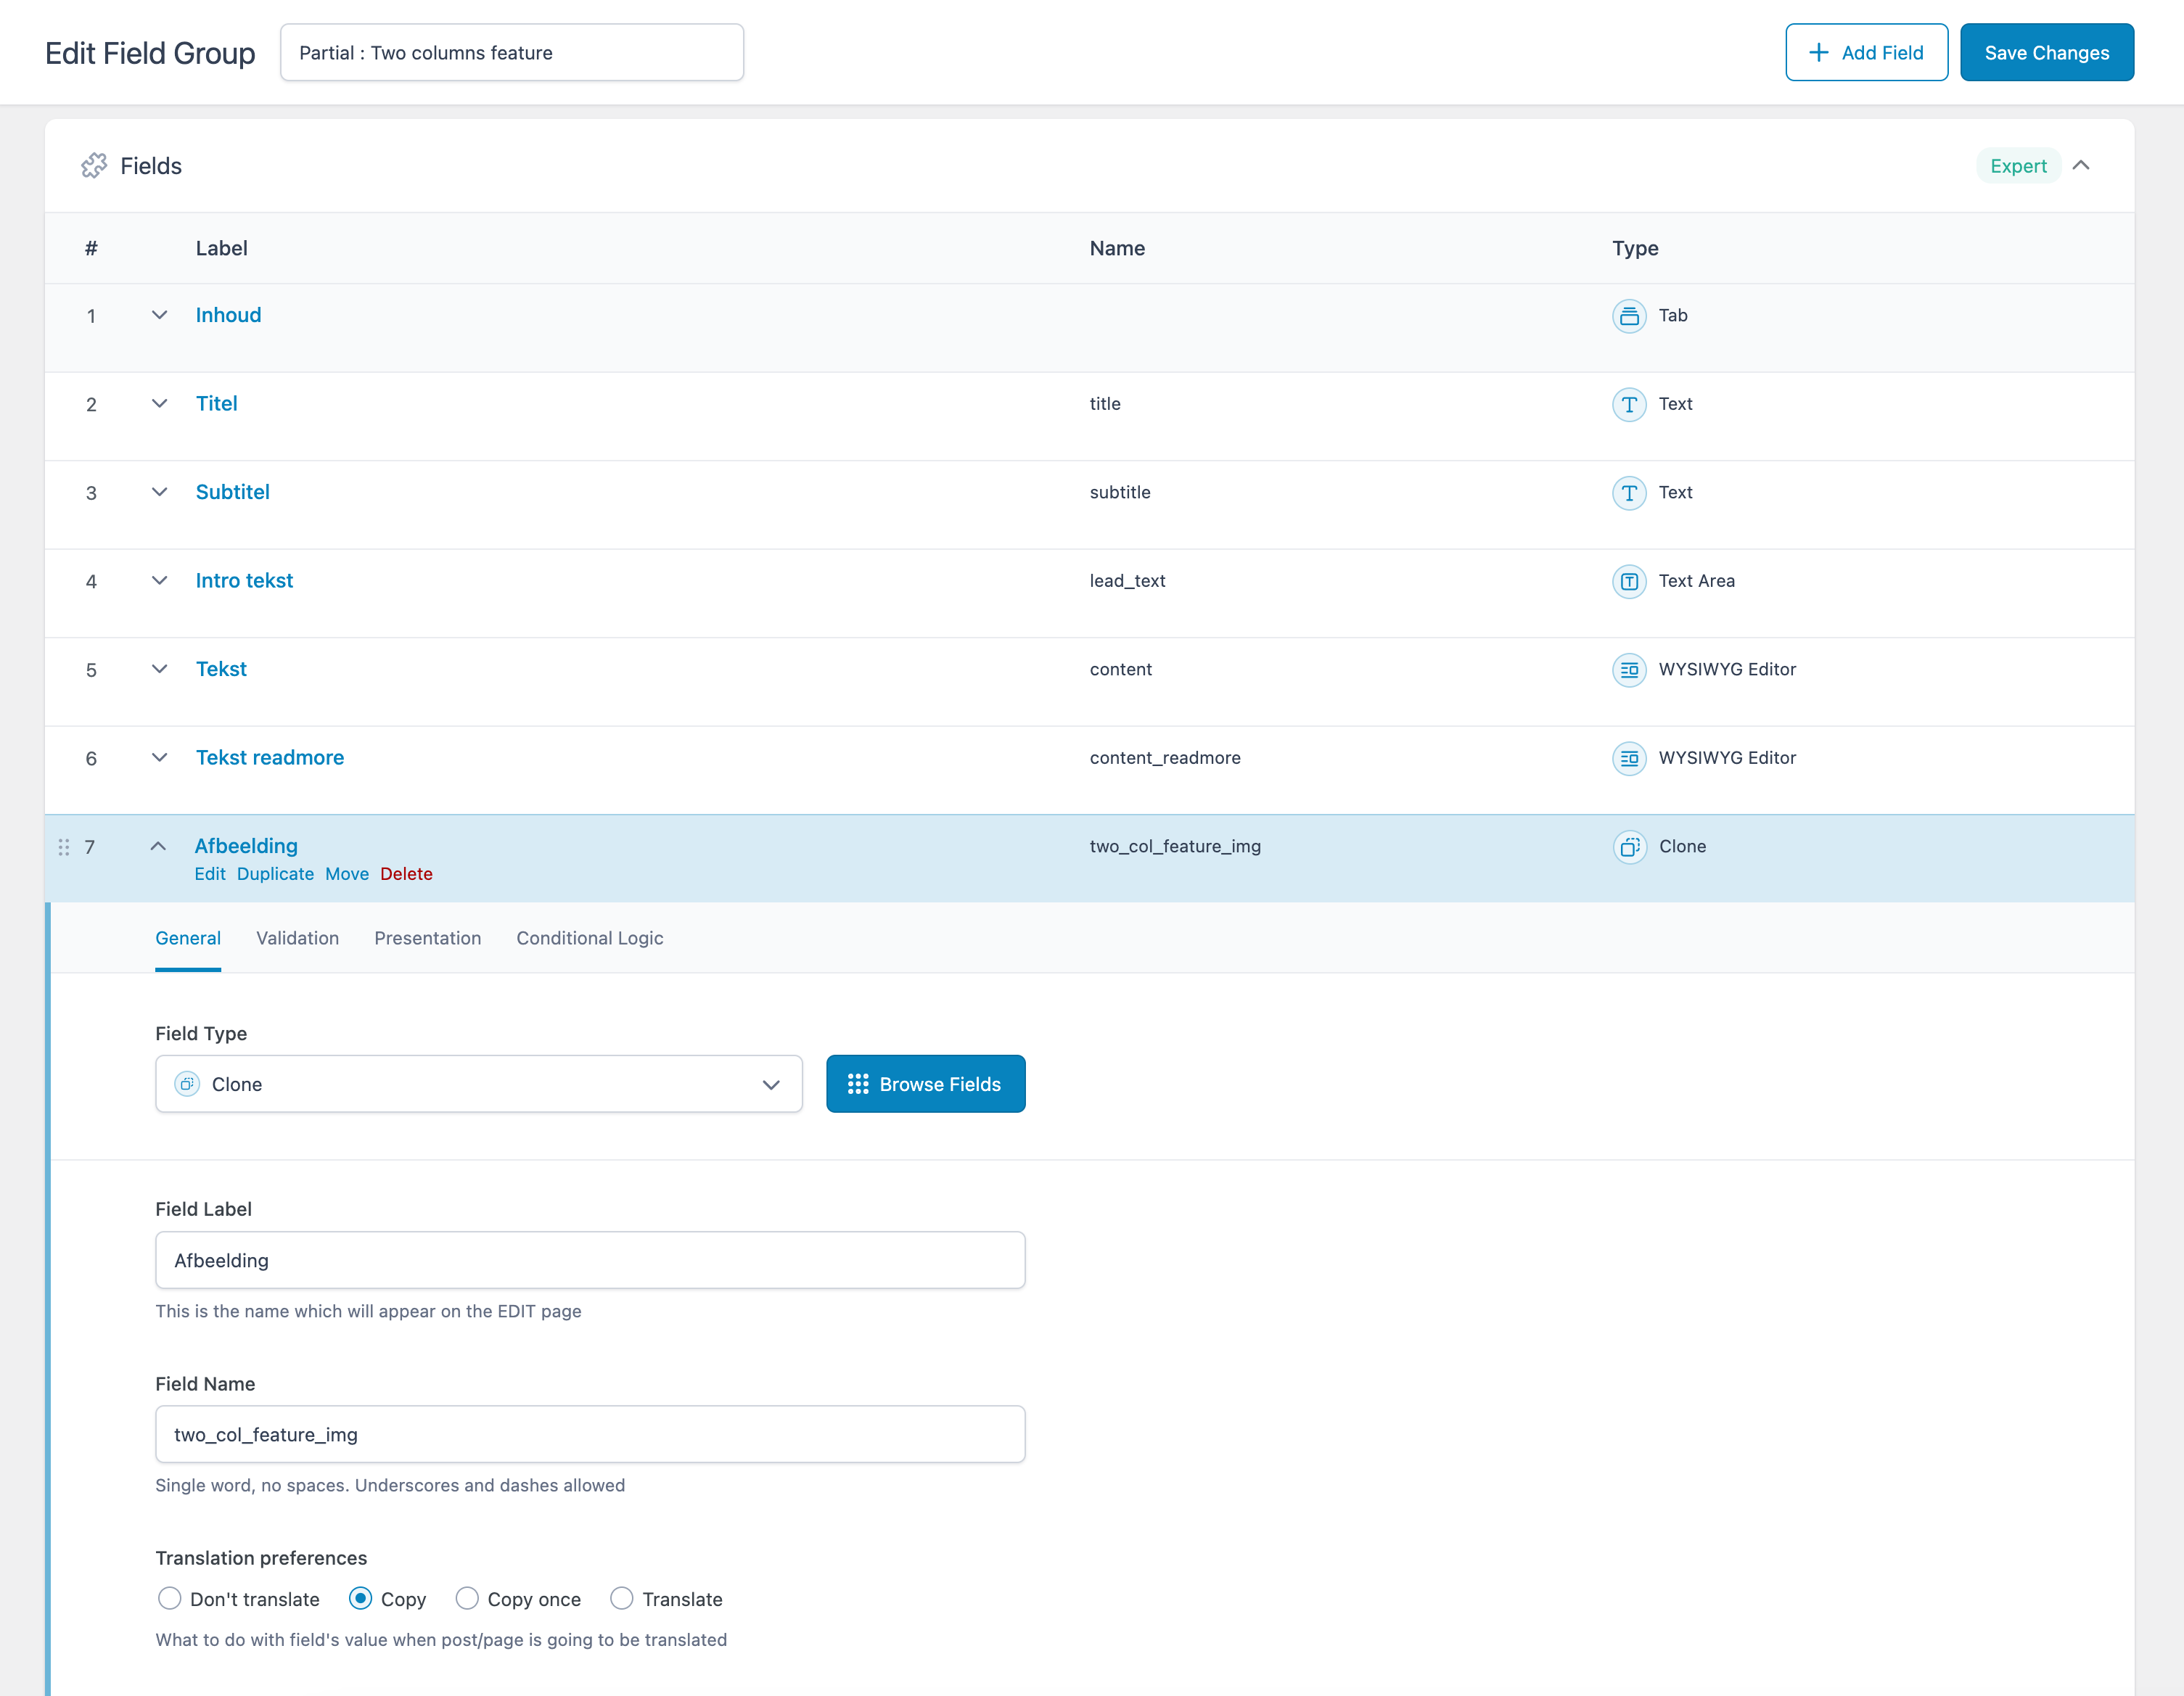Open the Titel field label link
2184x1696 pixels.
pos(216,403)
